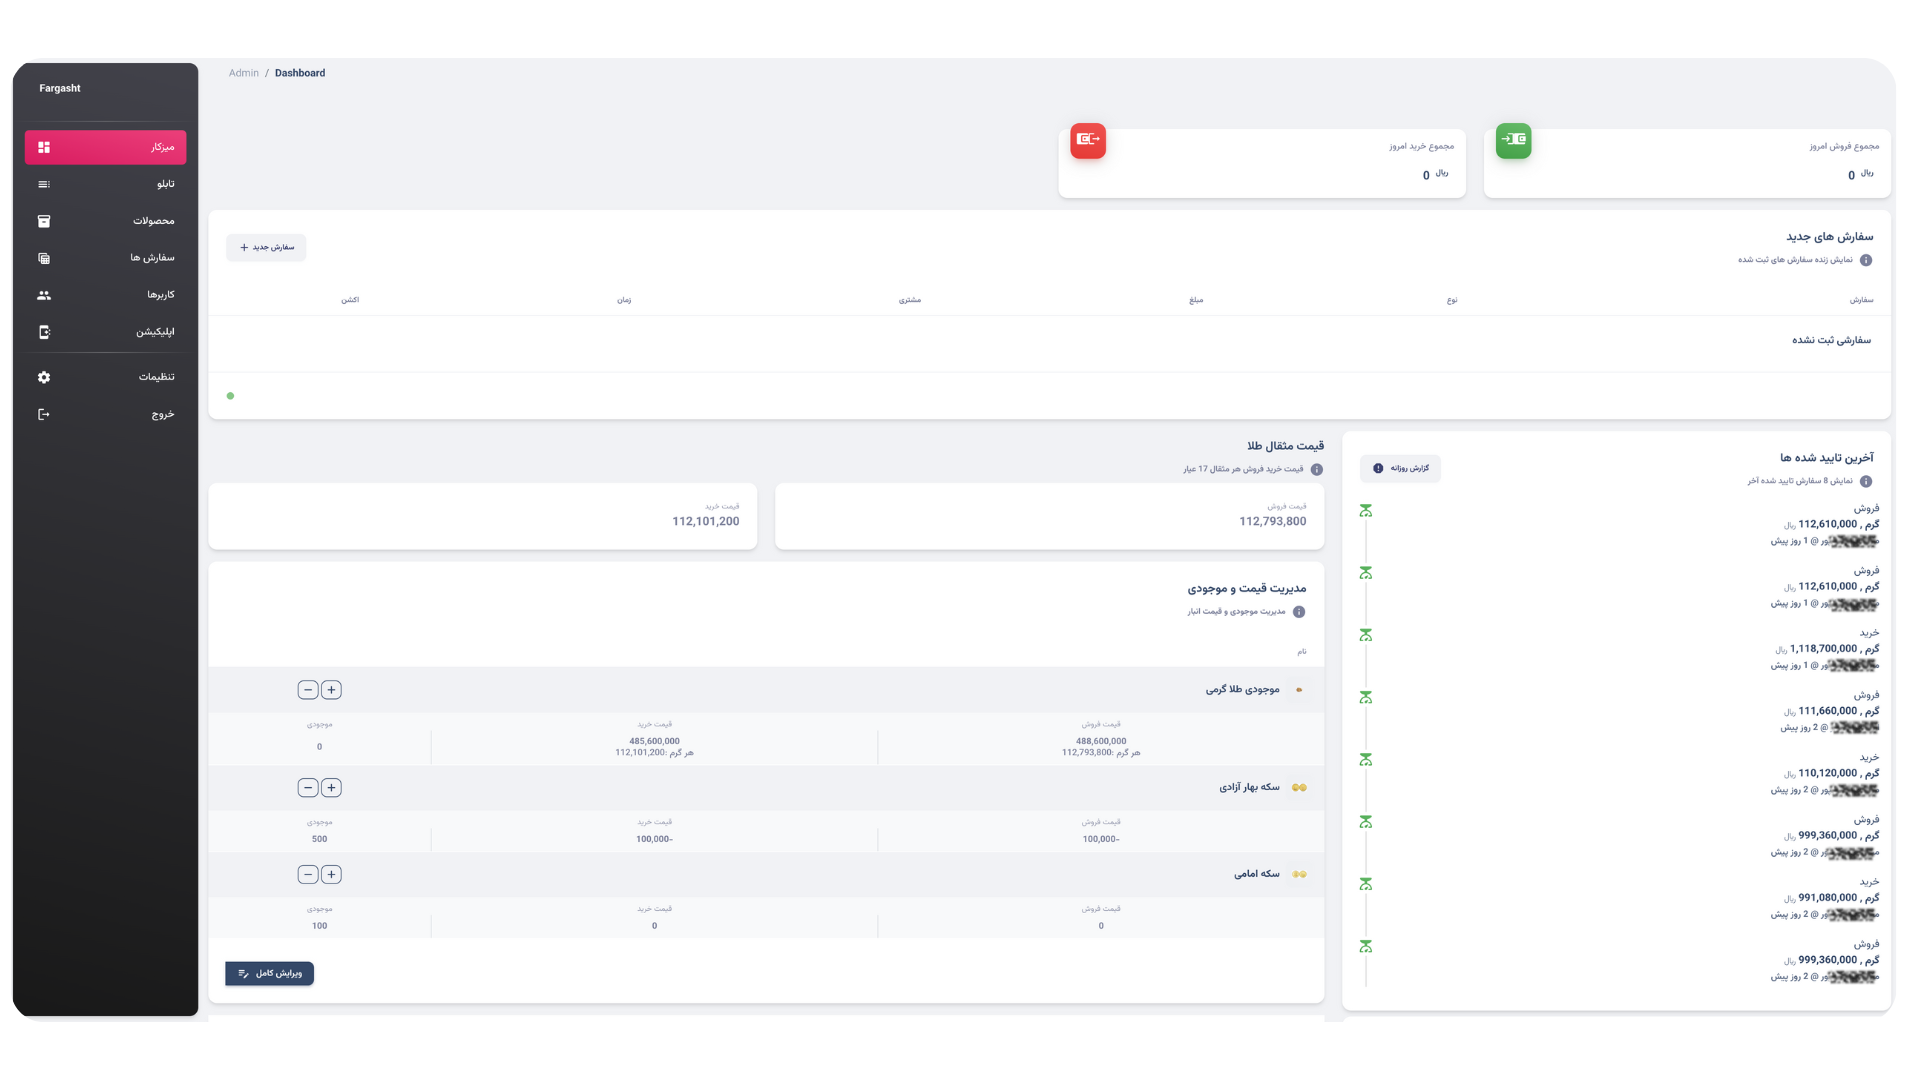This screenshot has width=1920, height=1080.
Task: Click the logout arrow icon in sidebar
Action: click(x=44, y=414)
